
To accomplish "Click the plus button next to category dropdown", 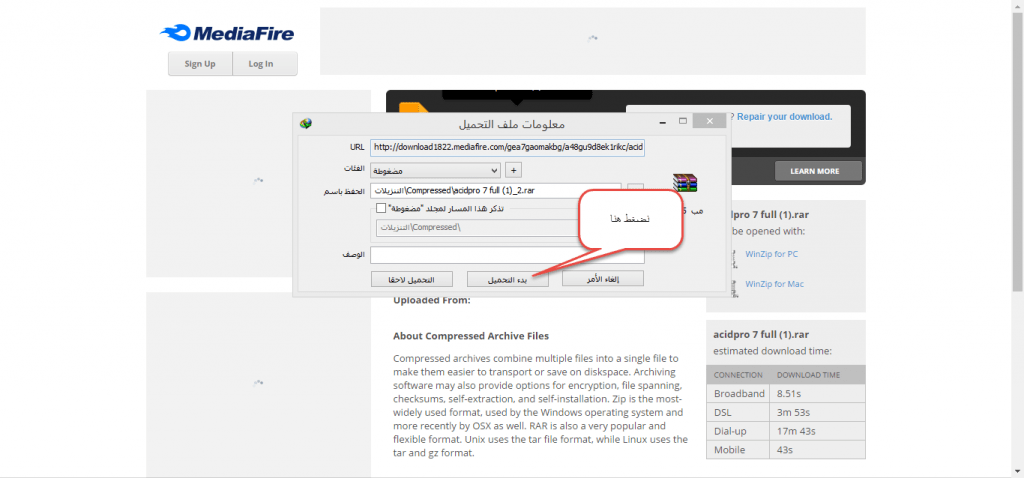I will point(514,170).
